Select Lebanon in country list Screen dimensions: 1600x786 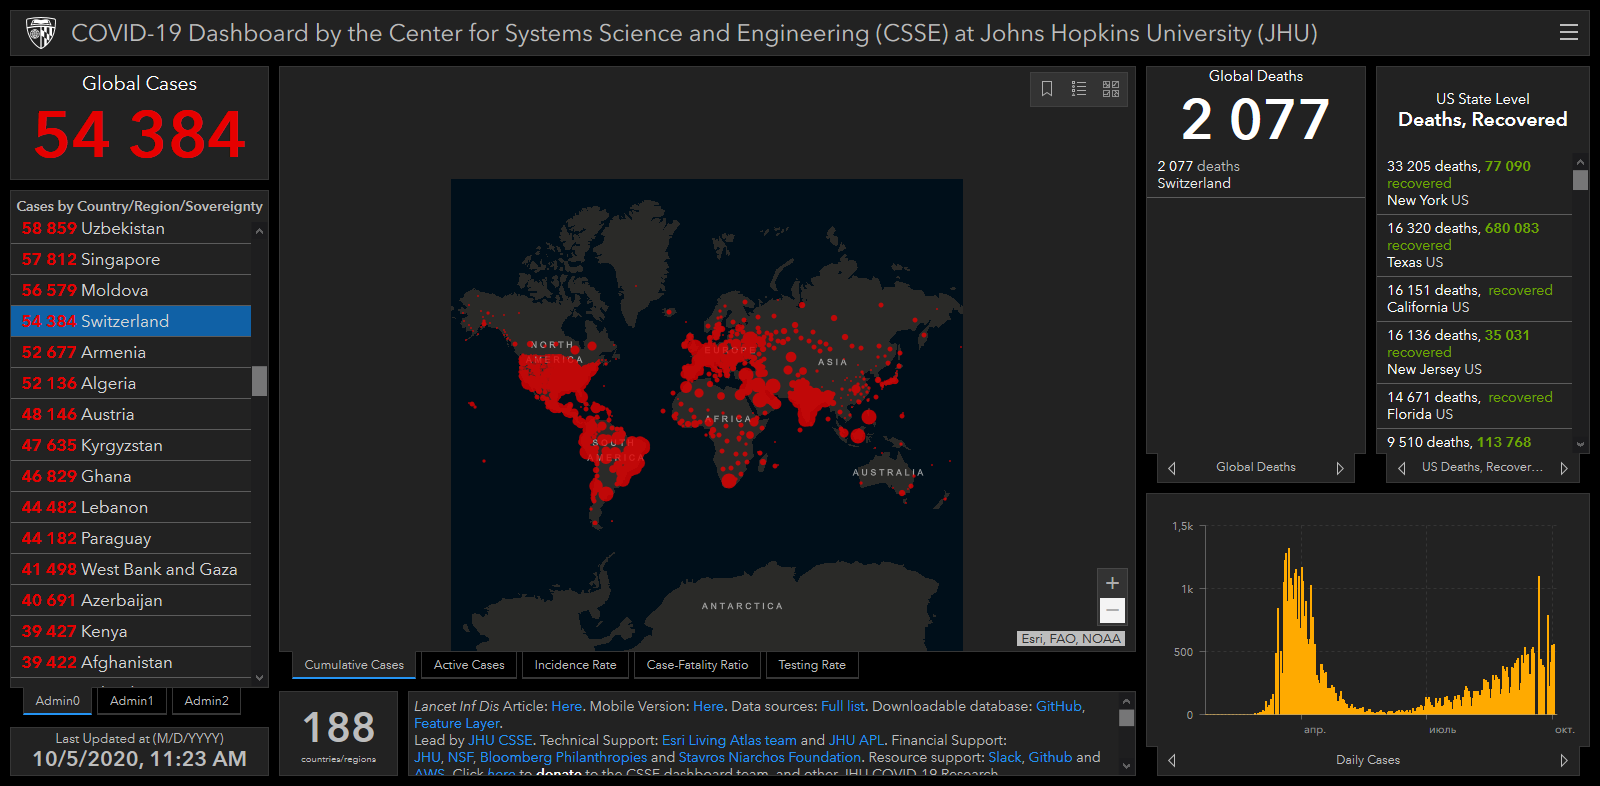(x=131, y=507)
